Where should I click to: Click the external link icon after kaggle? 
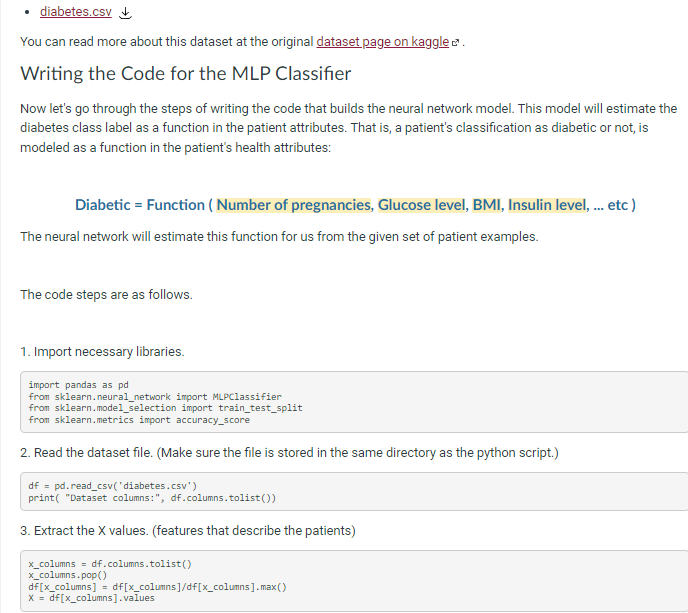pyautogui.click(x=455, y=43)
